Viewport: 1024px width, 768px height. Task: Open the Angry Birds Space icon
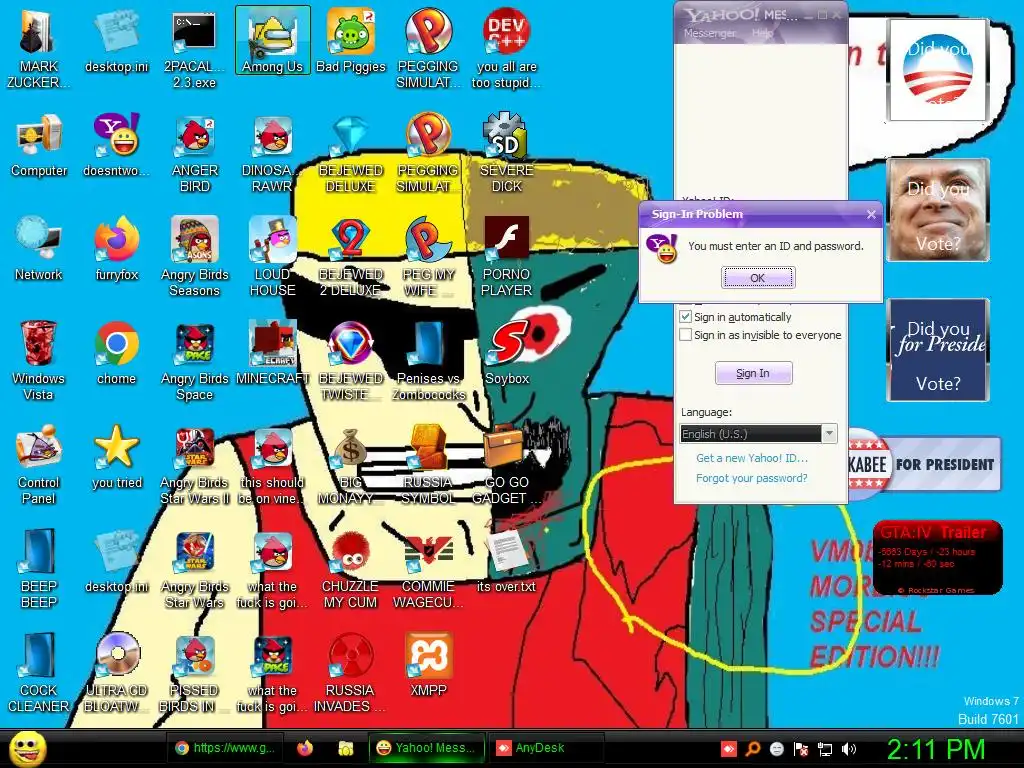[x=195, y=360]
